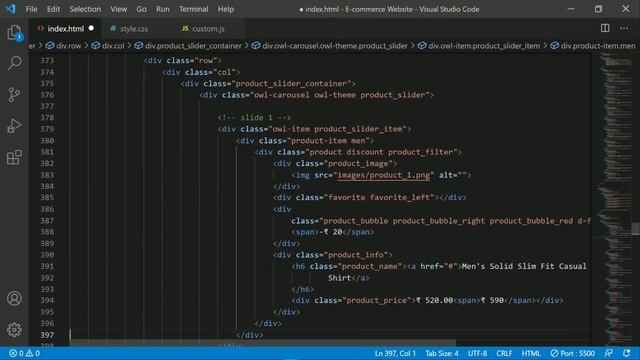Split the editor to the right
The height and width of the screenshot is (360, 640).
pos(605,28)
